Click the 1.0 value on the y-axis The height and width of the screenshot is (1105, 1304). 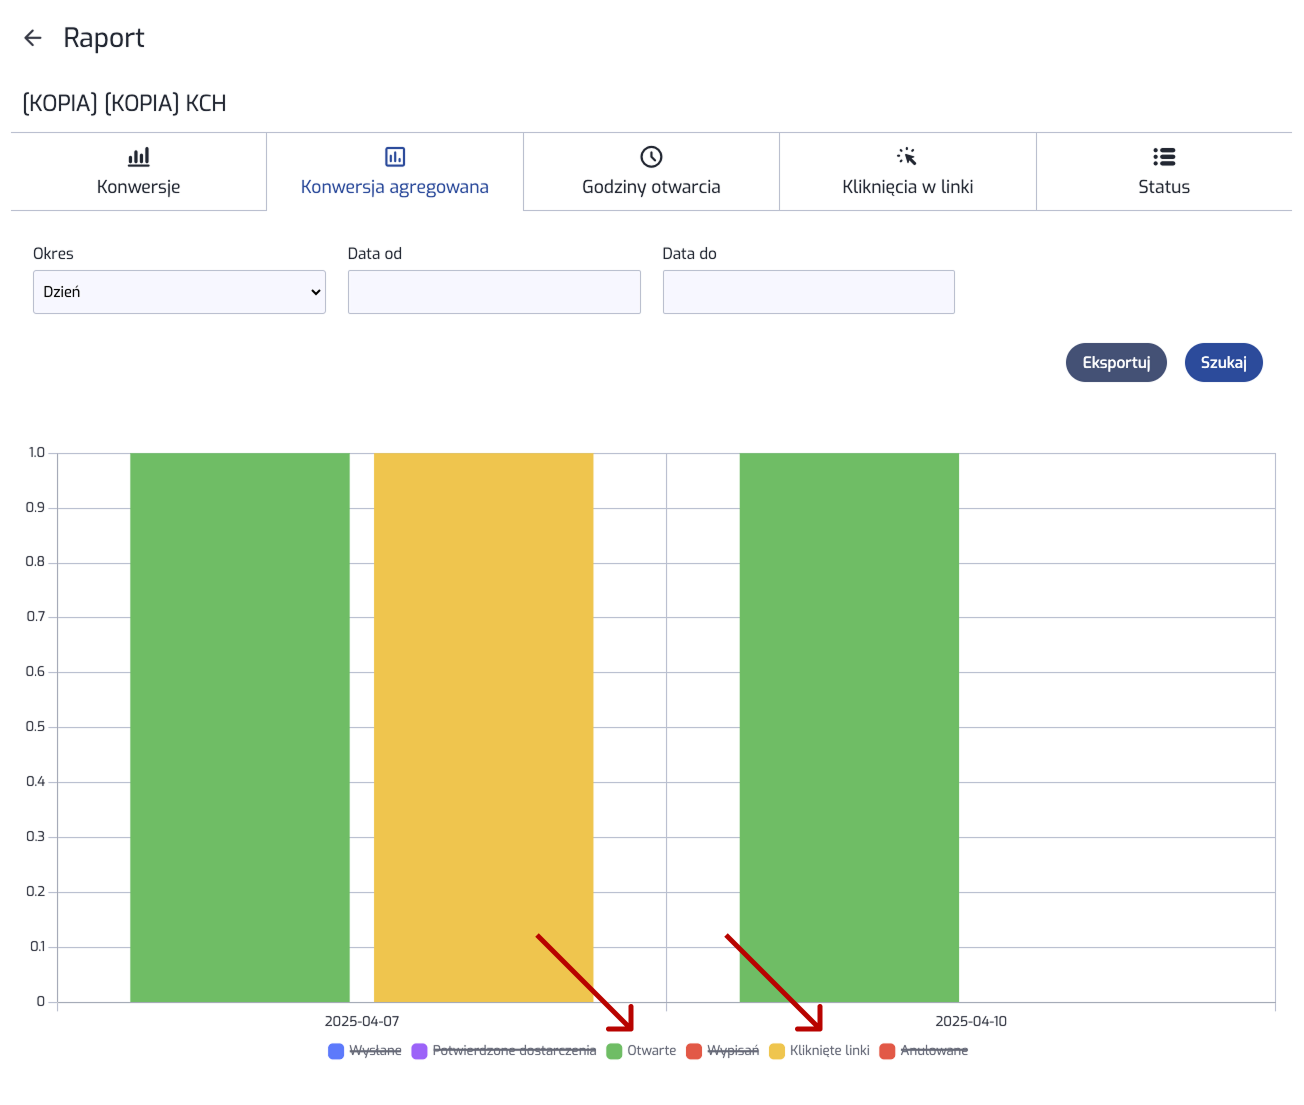[37, 453]
